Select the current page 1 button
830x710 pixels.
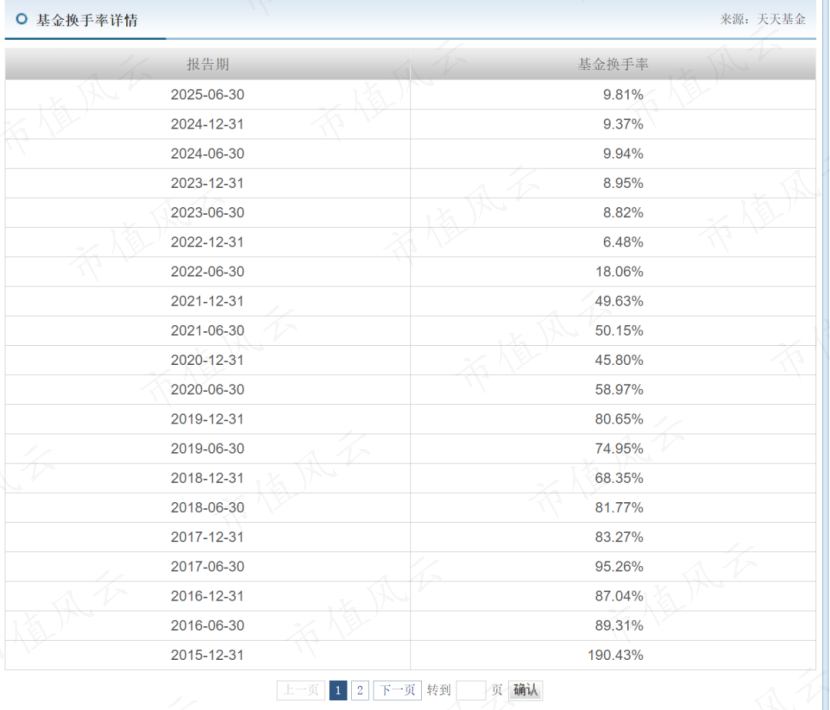[340, 690]
